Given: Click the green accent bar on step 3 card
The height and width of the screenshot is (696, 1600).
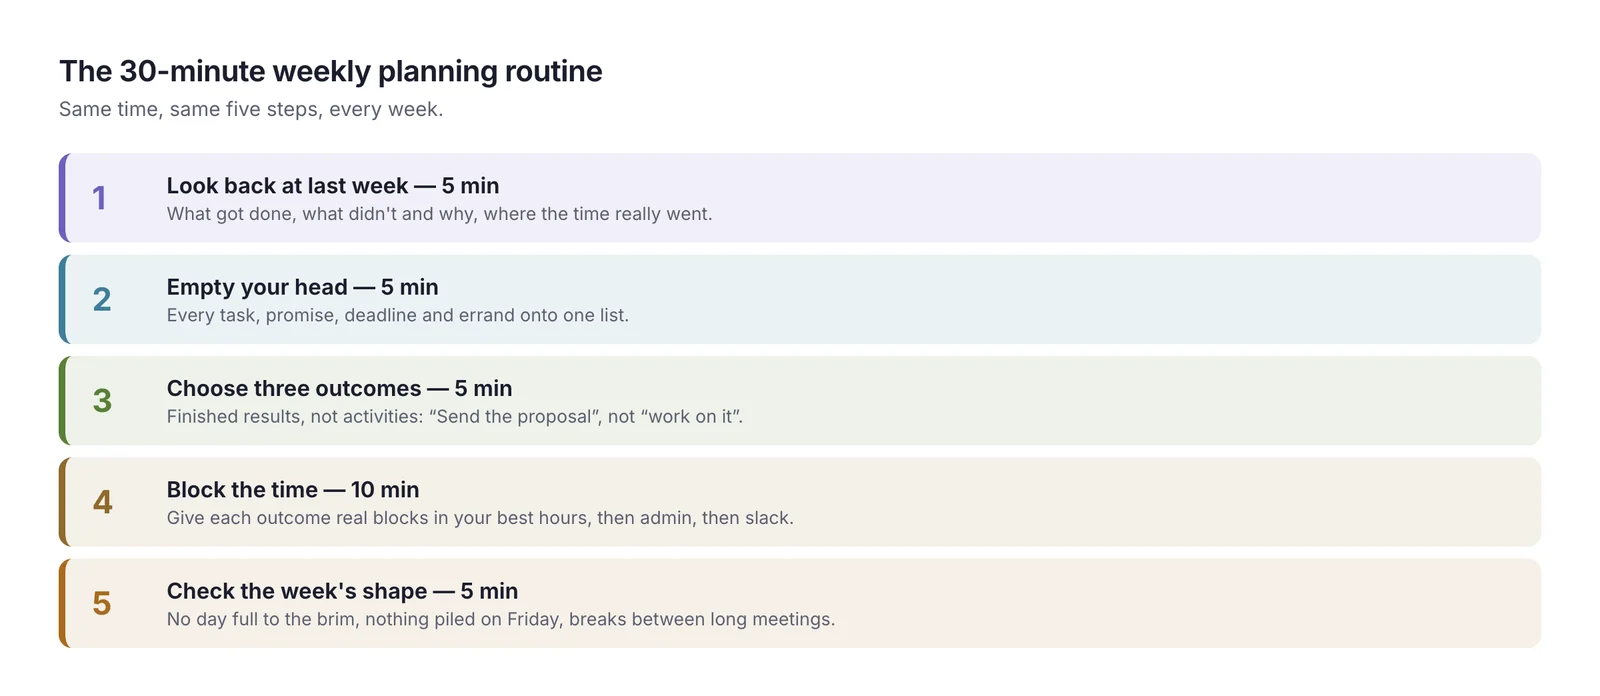Looking at the screenshot, I should (x=63, y=401).
